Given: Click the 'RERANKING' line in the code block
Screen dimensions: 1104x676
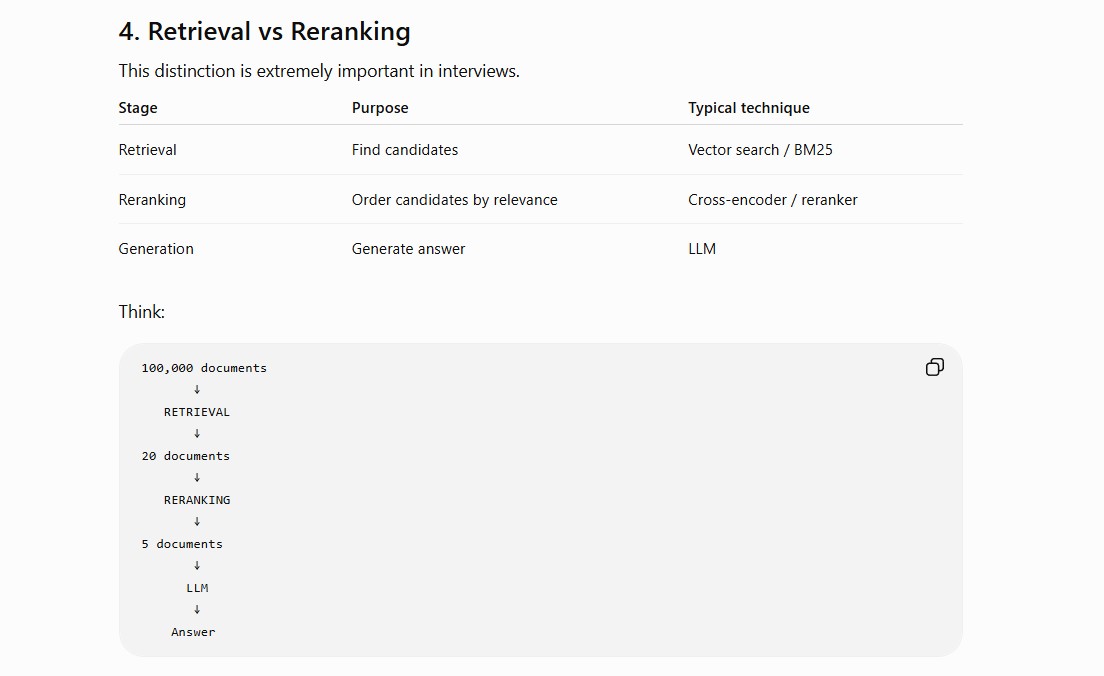Looking at the screenshot, I should (197, 500).
